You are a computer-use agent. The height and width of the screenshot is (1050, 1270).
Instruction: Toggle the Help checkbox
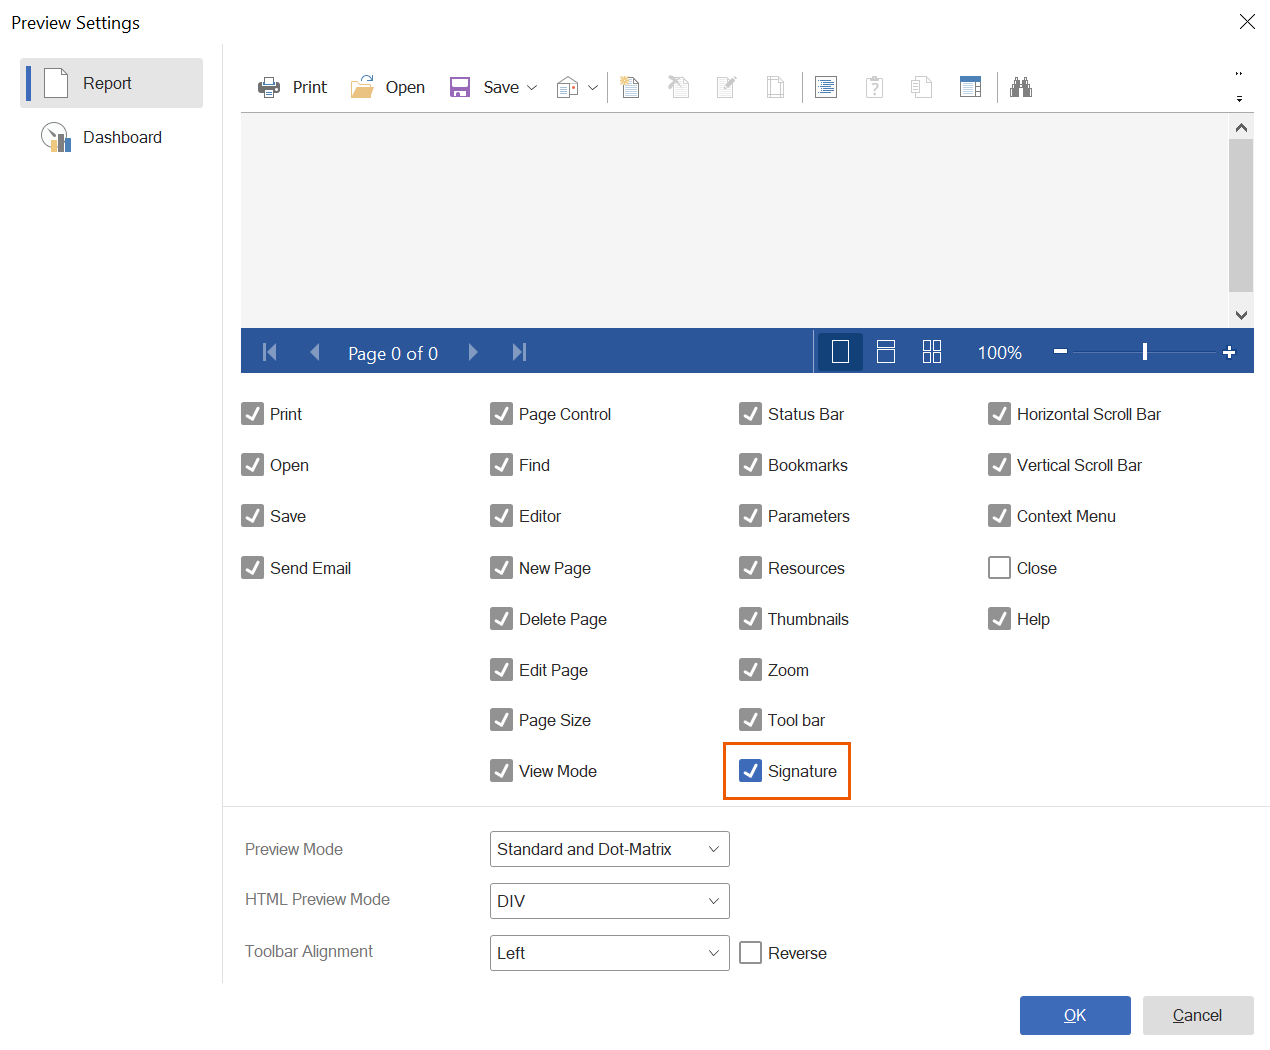(999, 619)
